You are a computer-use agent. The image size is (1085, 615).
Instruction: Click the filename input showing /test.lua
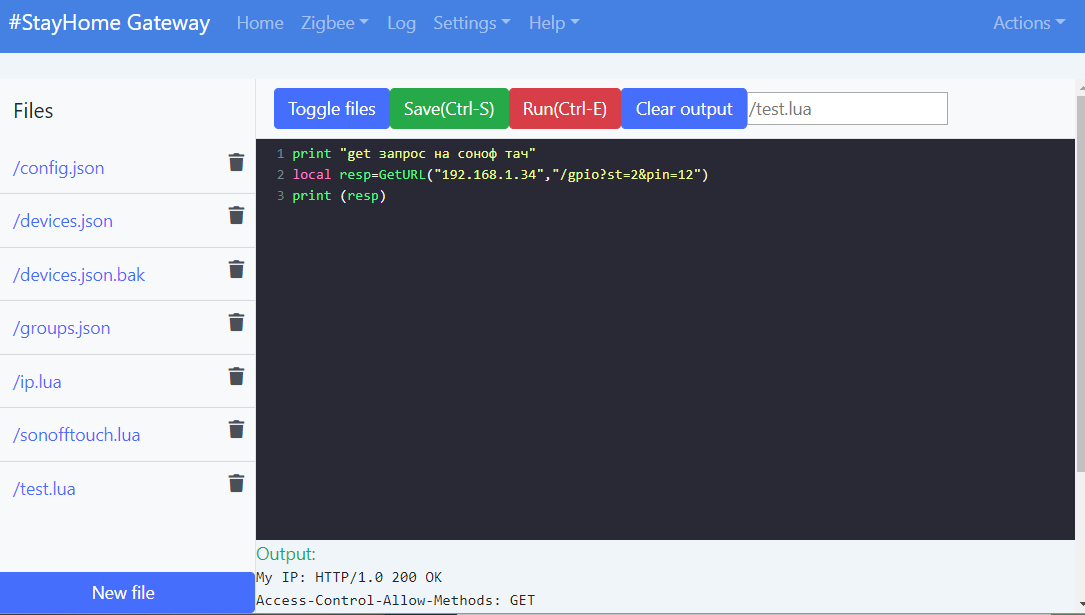[x=847, y=109]
